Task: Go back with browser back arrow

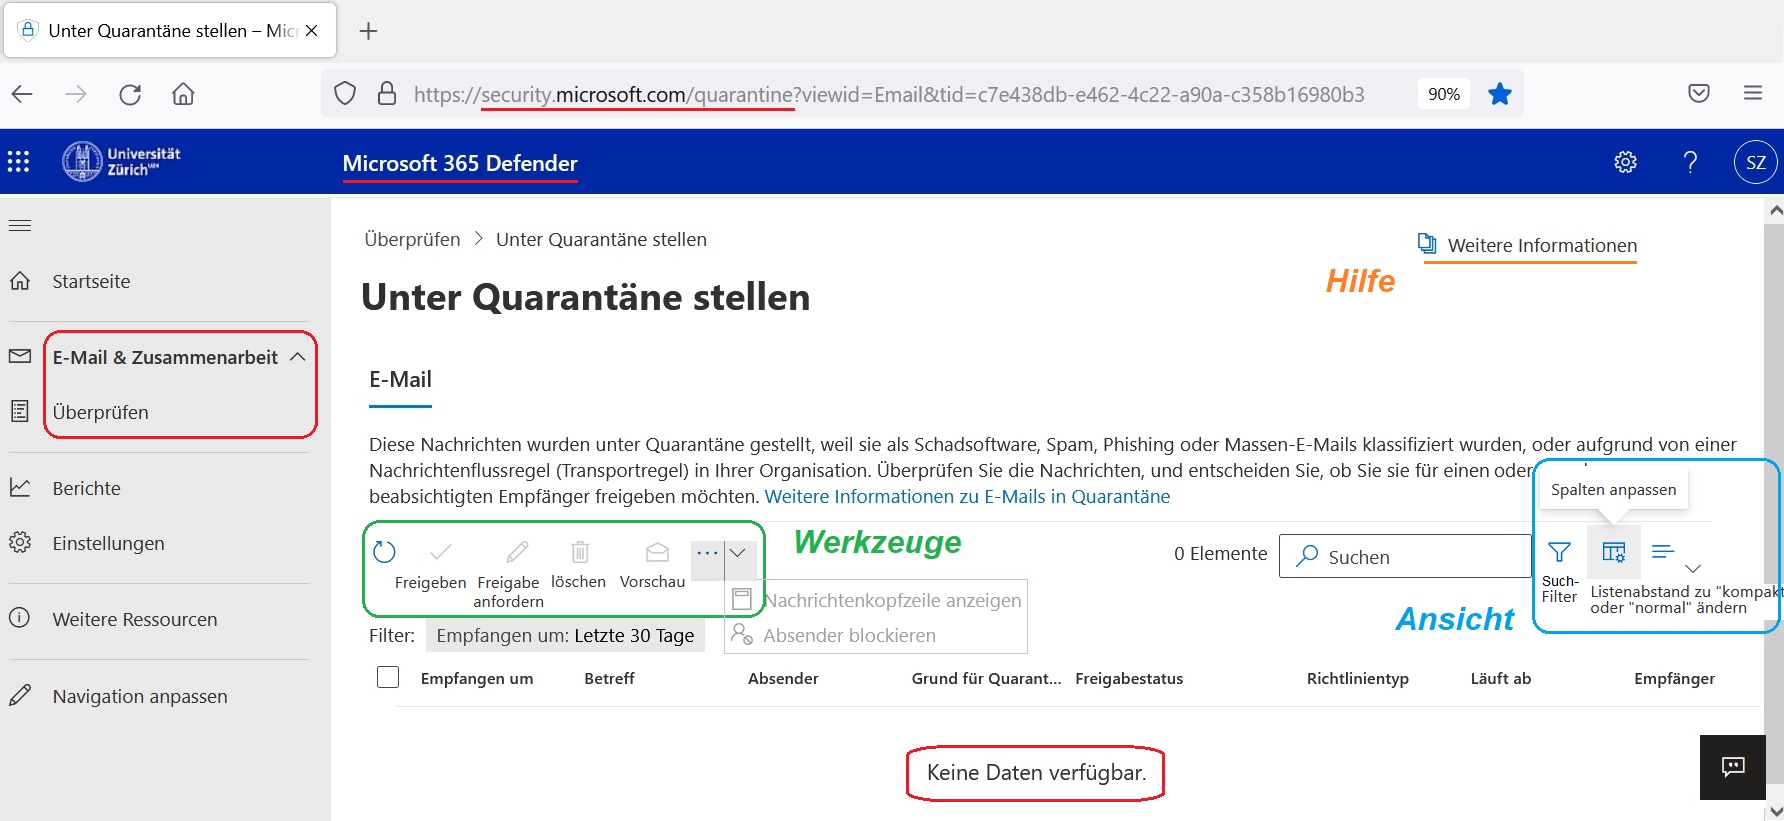Action: click(x=22, y=94)
